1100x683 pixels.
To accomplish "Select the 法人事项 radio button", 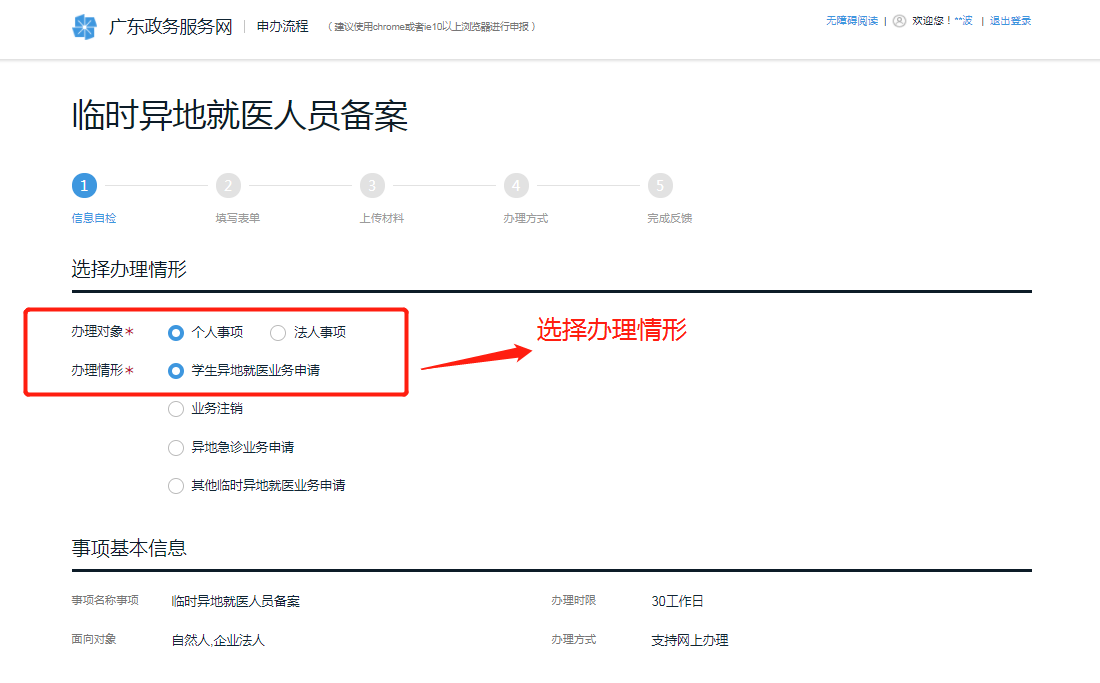I will pyautogui.click(x=278, y=332).
